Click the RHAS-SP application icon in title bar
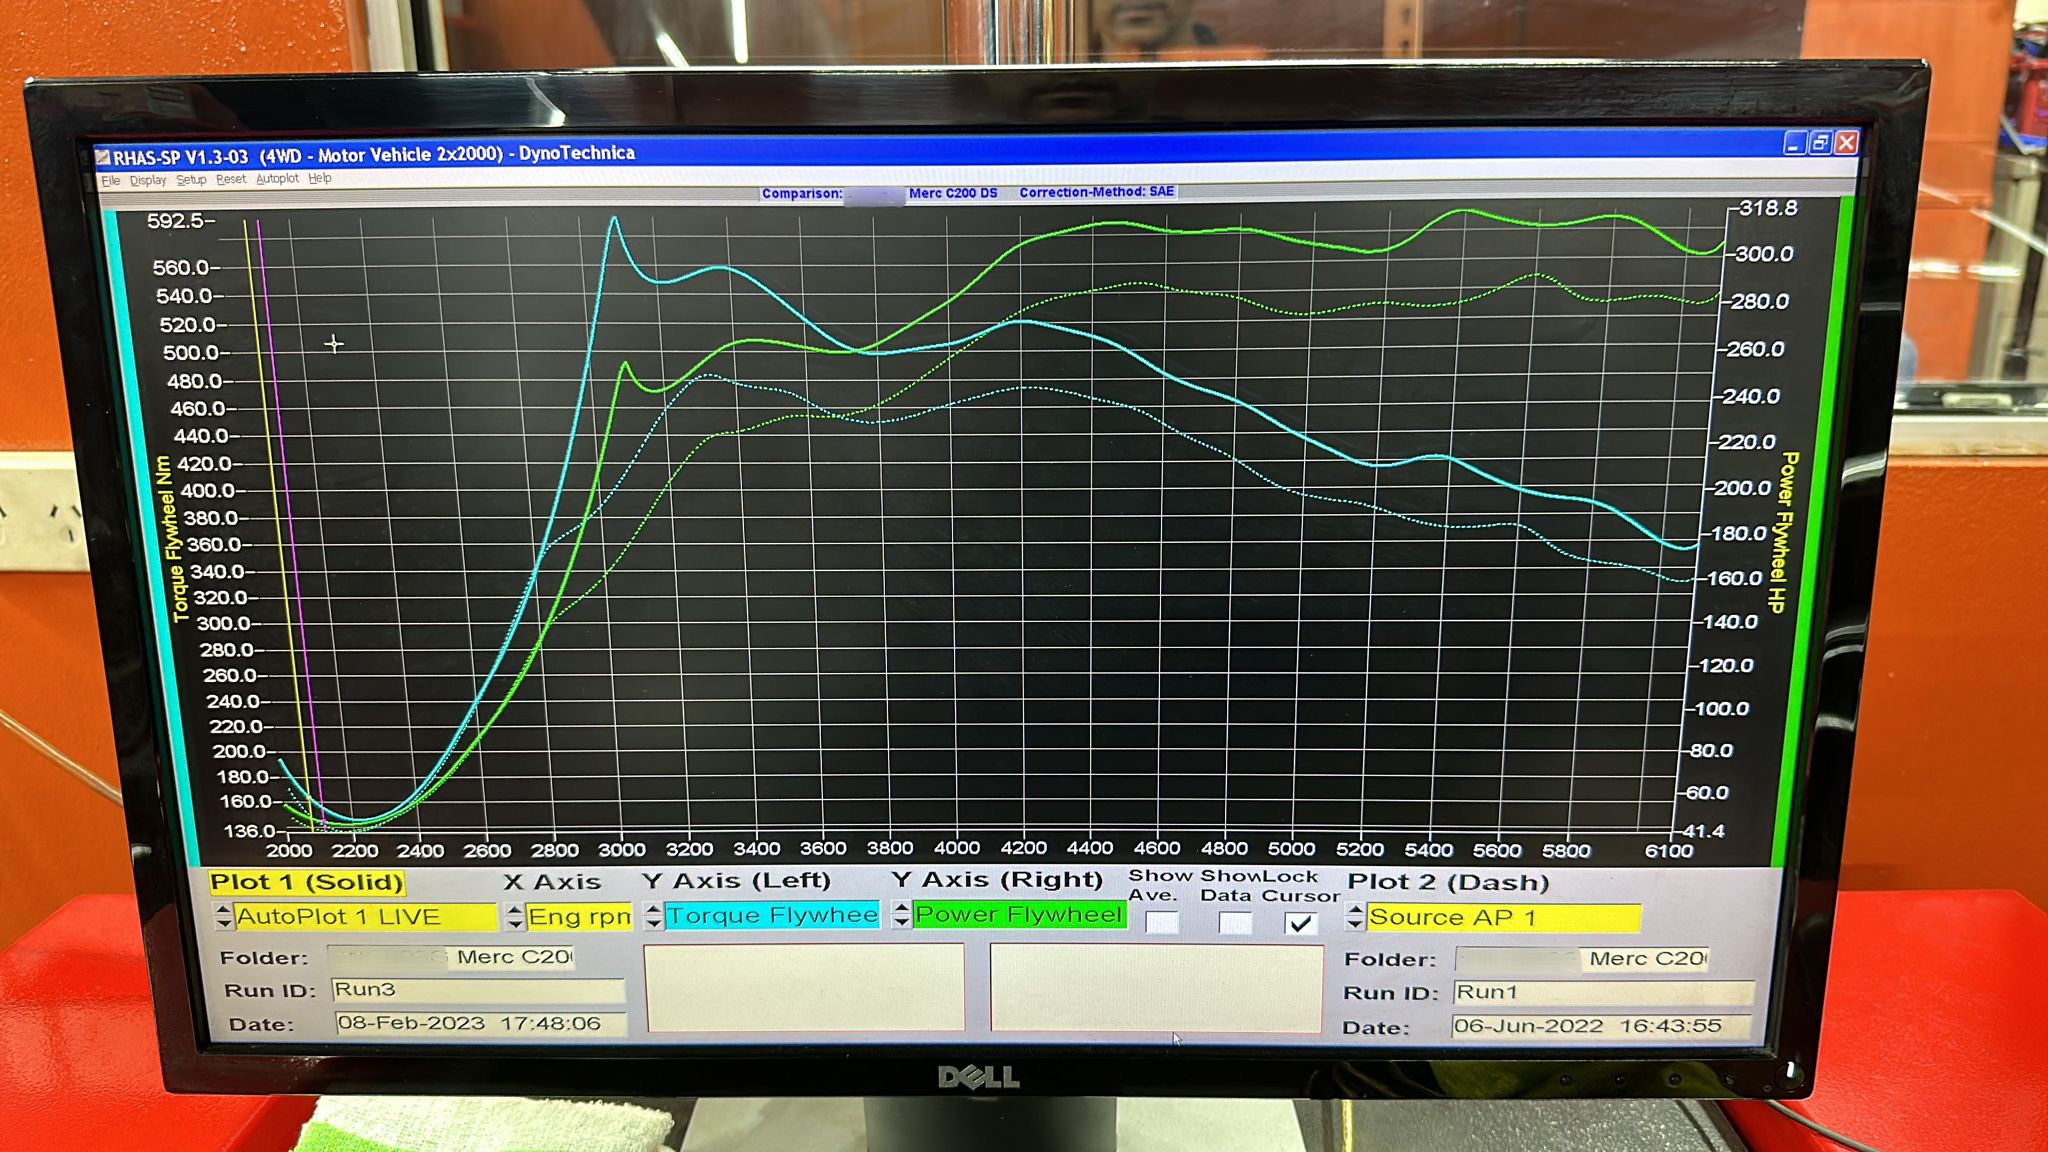Image resolution: width=2048 pixels, height=1152 pixels. [x=103, y=157]
